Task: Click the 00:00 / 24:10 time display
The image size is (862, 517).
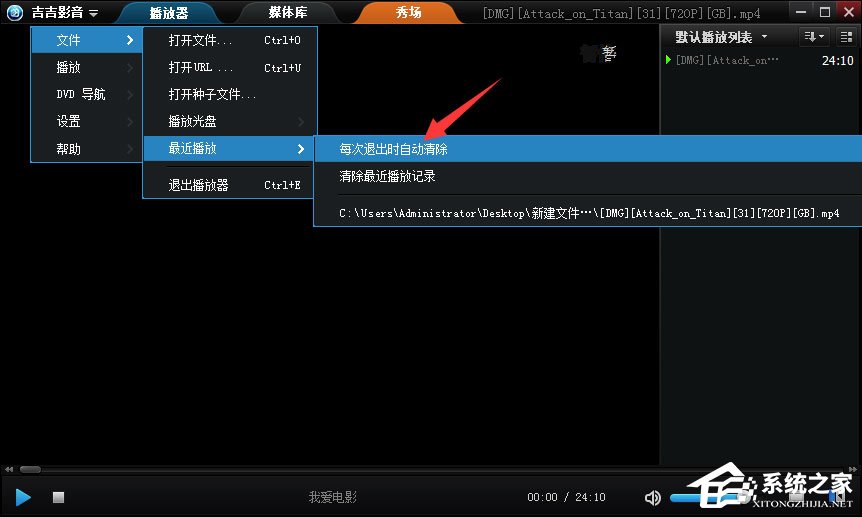Action: [x=566, y=497]
